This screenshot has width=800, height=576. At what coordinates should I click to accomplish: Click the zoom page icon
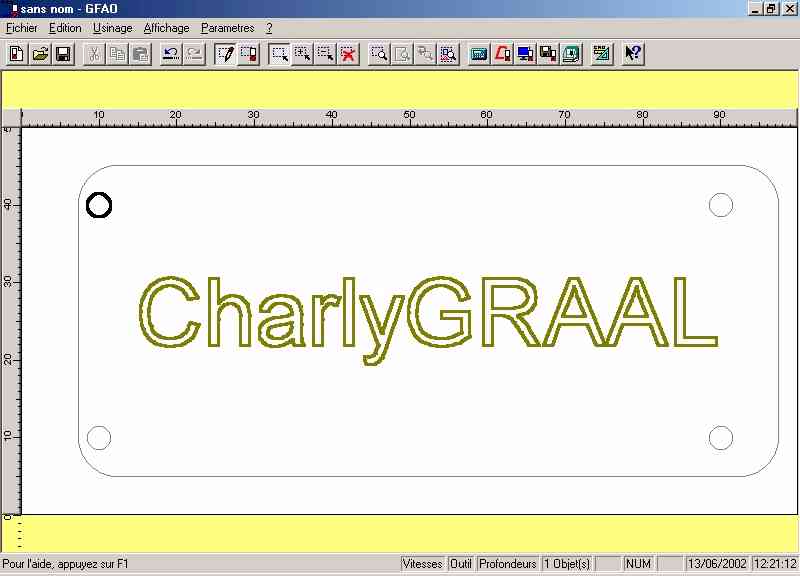402,54
